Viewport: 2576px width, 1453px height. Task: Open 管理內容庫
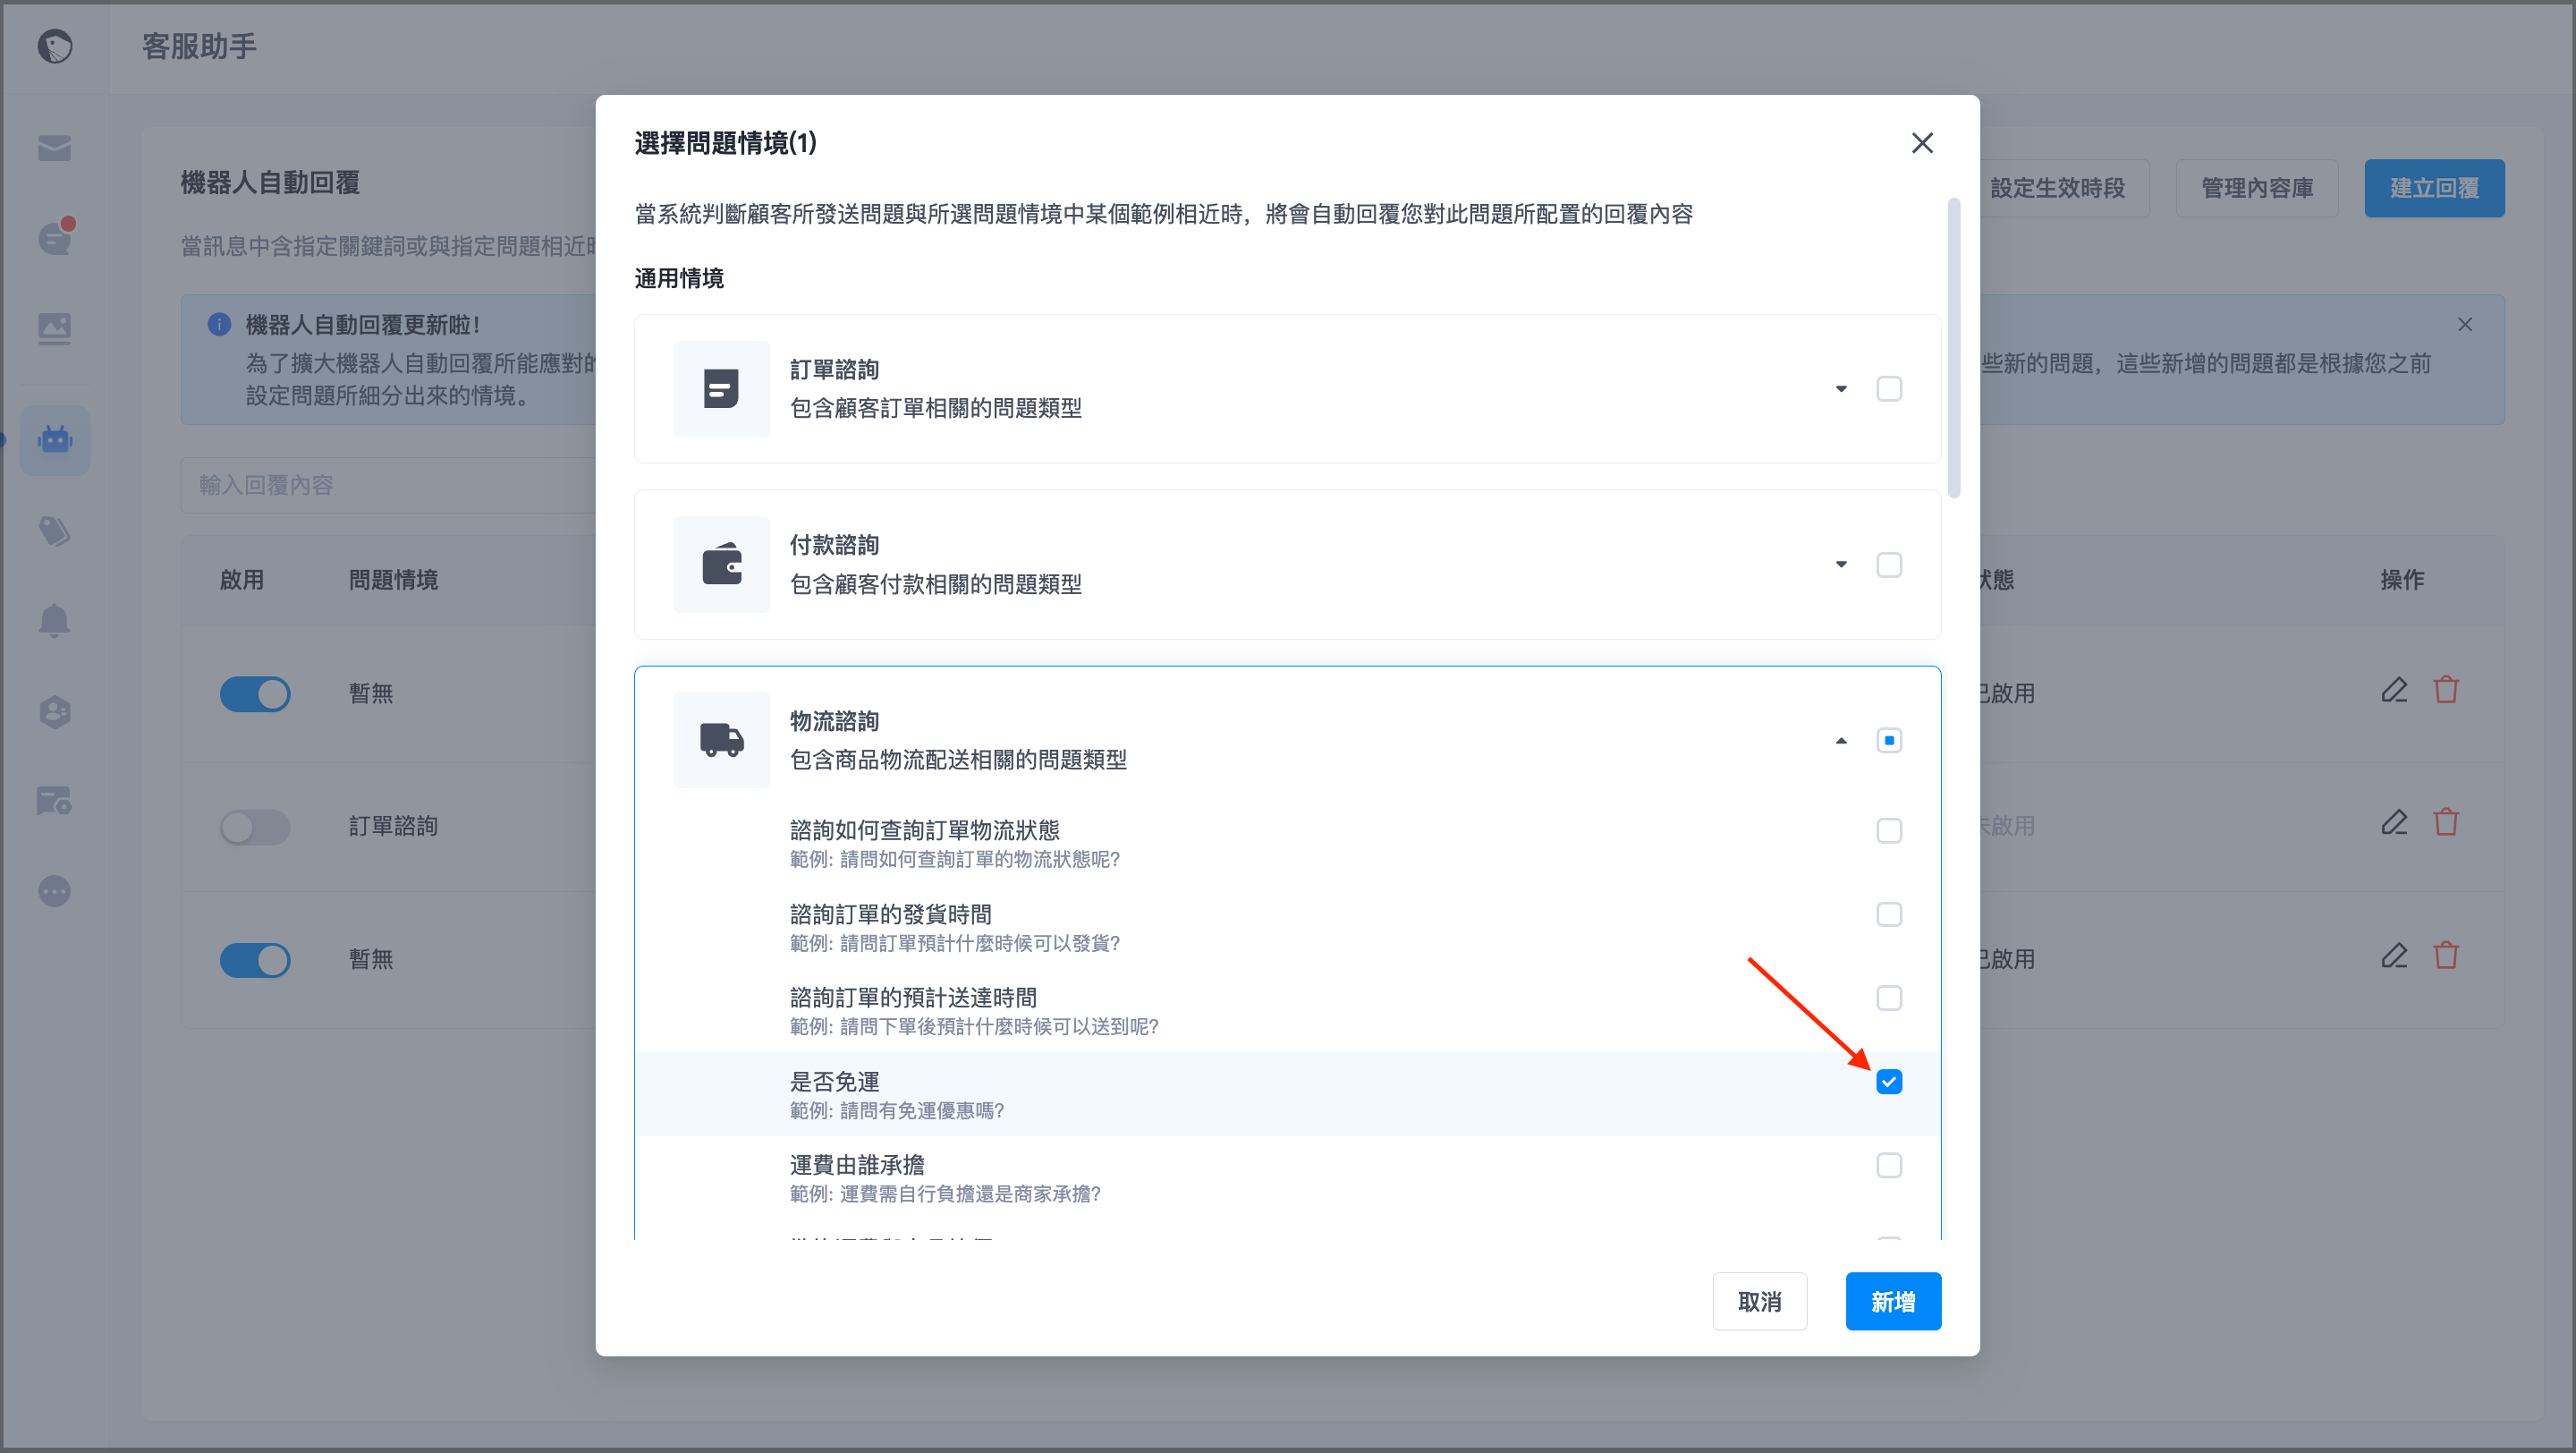click(2257, 188)
